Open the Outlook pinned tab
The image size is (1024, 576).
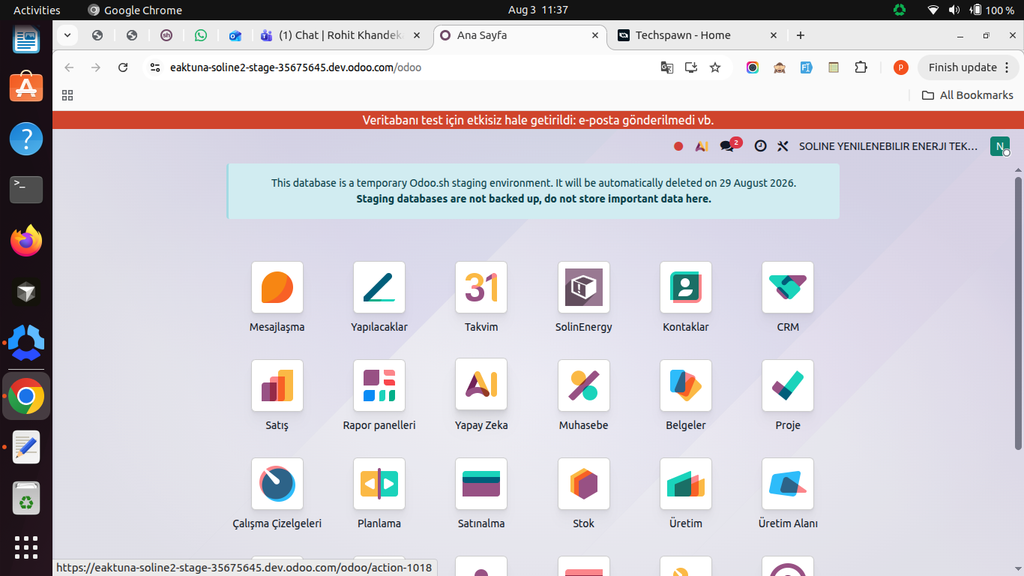pyautogui.click(x=235, y=35)
